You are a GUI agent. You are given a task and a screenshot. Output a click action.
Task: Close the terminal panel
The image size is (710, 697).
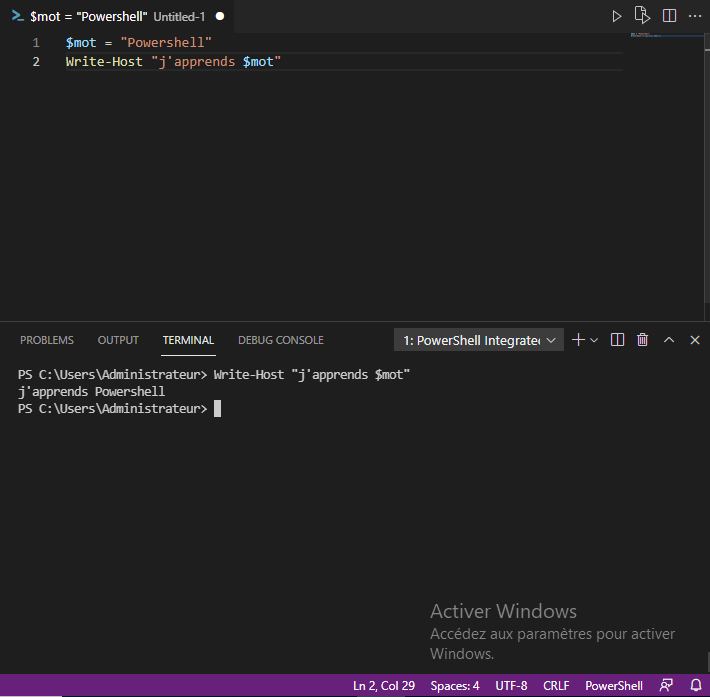[x=695, y=340]
